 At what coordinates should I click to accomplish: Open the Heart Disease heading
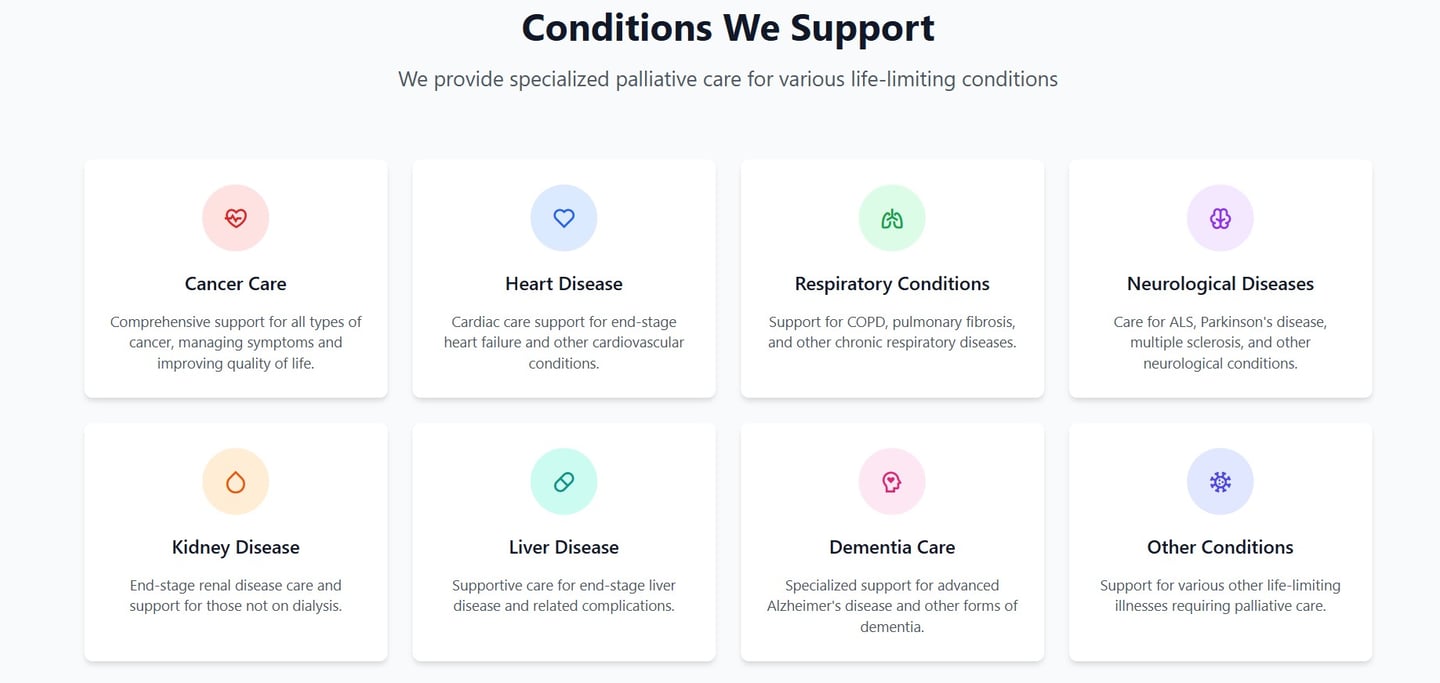(564, 284)
